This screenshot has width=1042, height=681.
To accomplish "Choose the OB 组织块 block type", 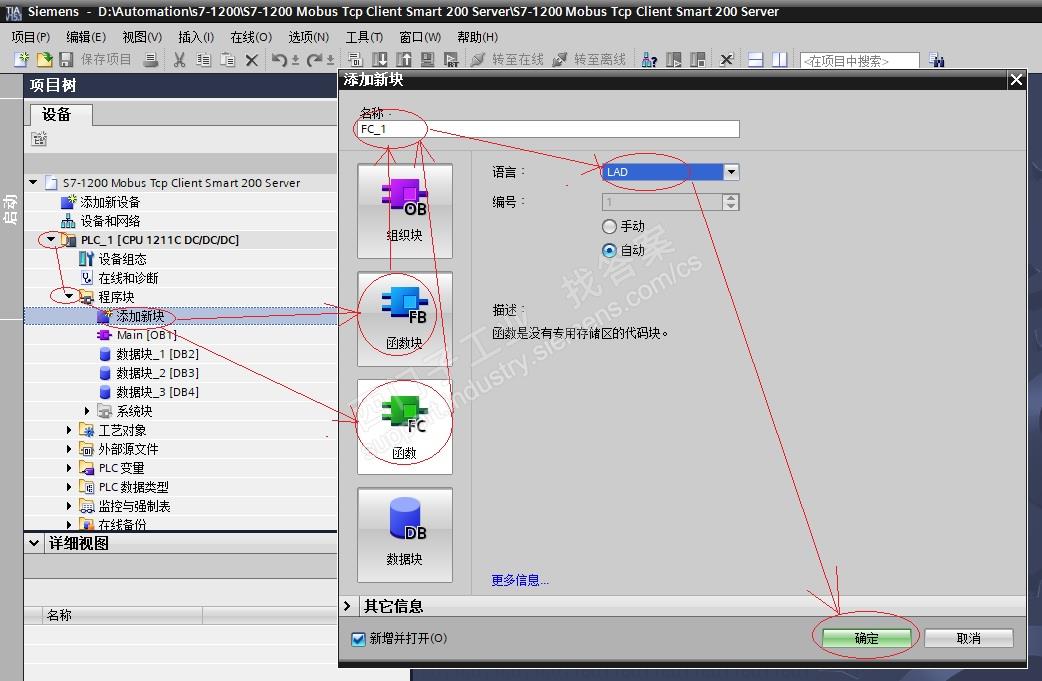I will coord(405,211).
